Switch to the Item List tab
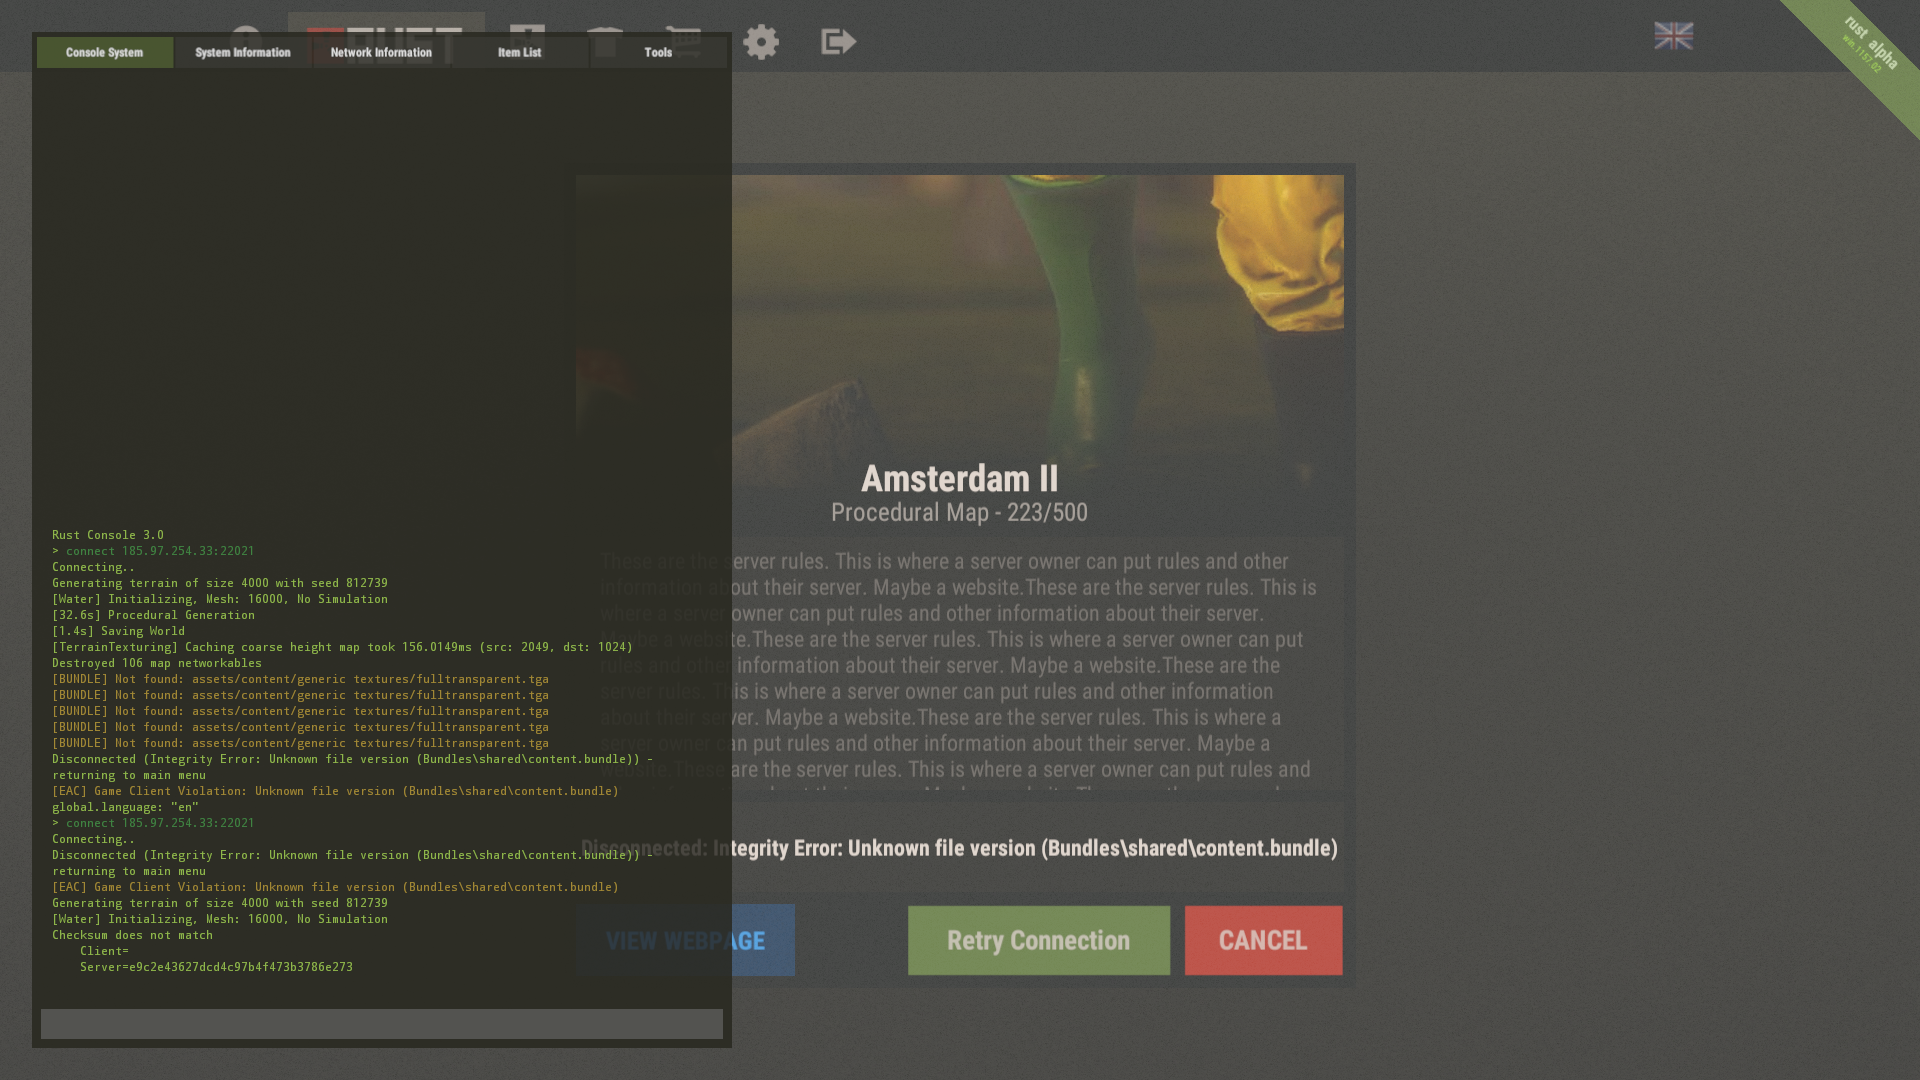 pyautogui.click(x=520, y=52)
